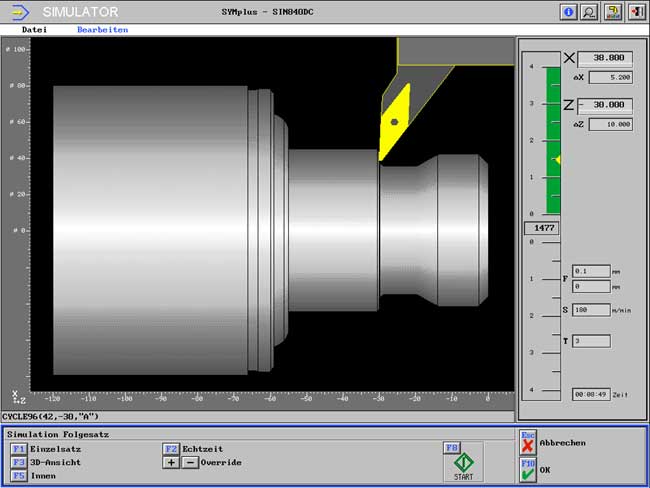Image resolution: width=650 pixels, height=488 pixels.
Task: Open the Datei menu
Action: (x=34, y=30)
